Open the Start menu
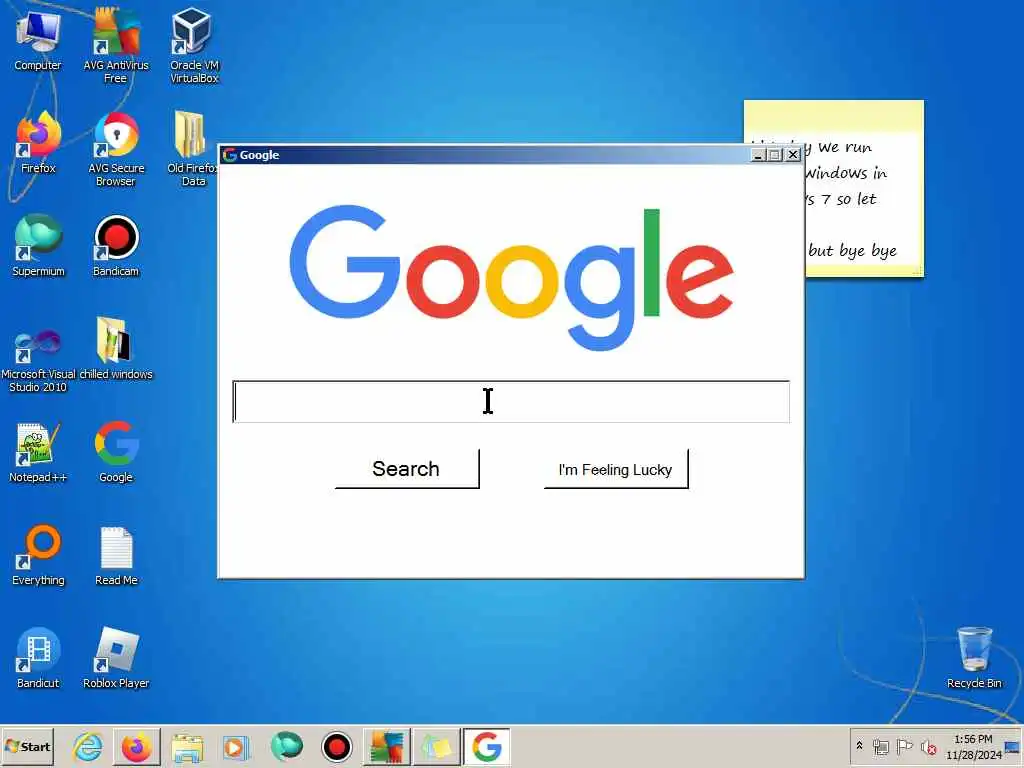Viewport: 1024px width, 768px height. [x=27, y=746]
